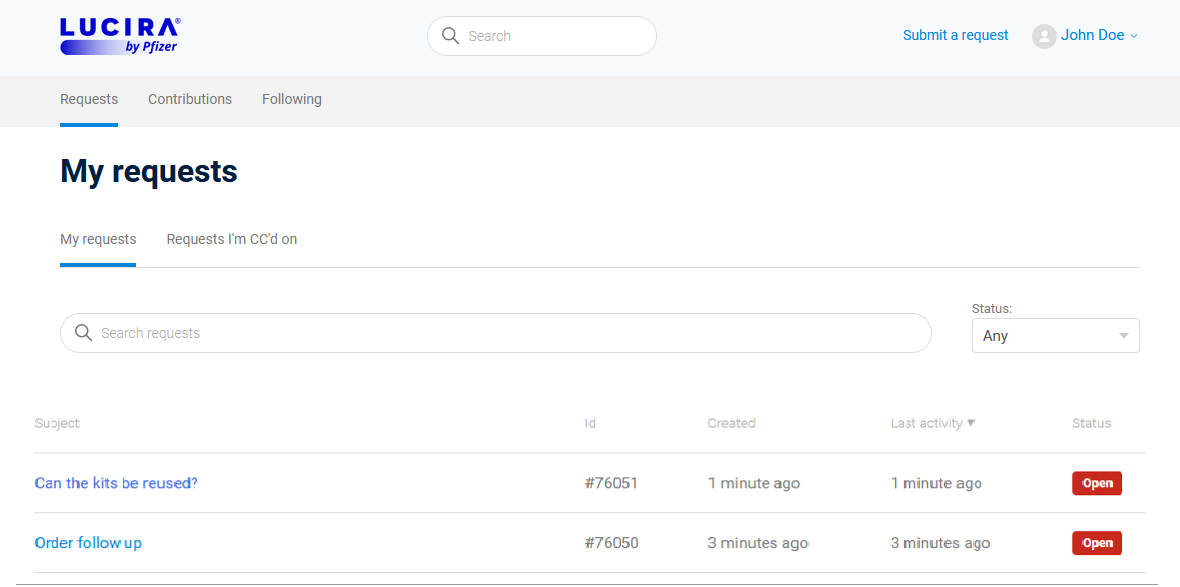Click the Submit a request link
The width and height of the screenshot is (1180, 587).
955,35
